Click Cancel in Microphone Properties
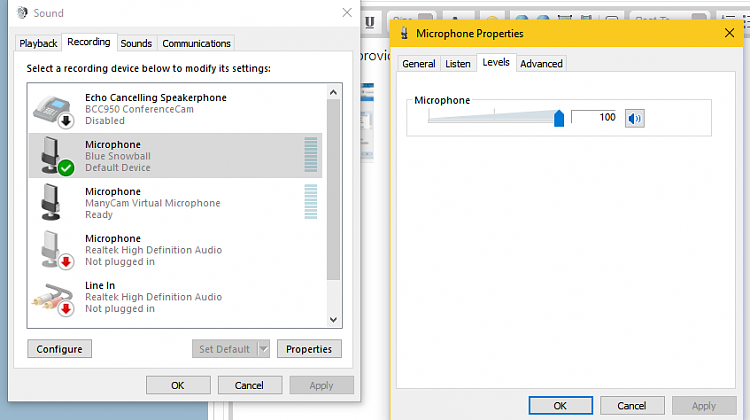Image resolution: width=750 pixels, height=420 pixels. (x=632, y=406)
